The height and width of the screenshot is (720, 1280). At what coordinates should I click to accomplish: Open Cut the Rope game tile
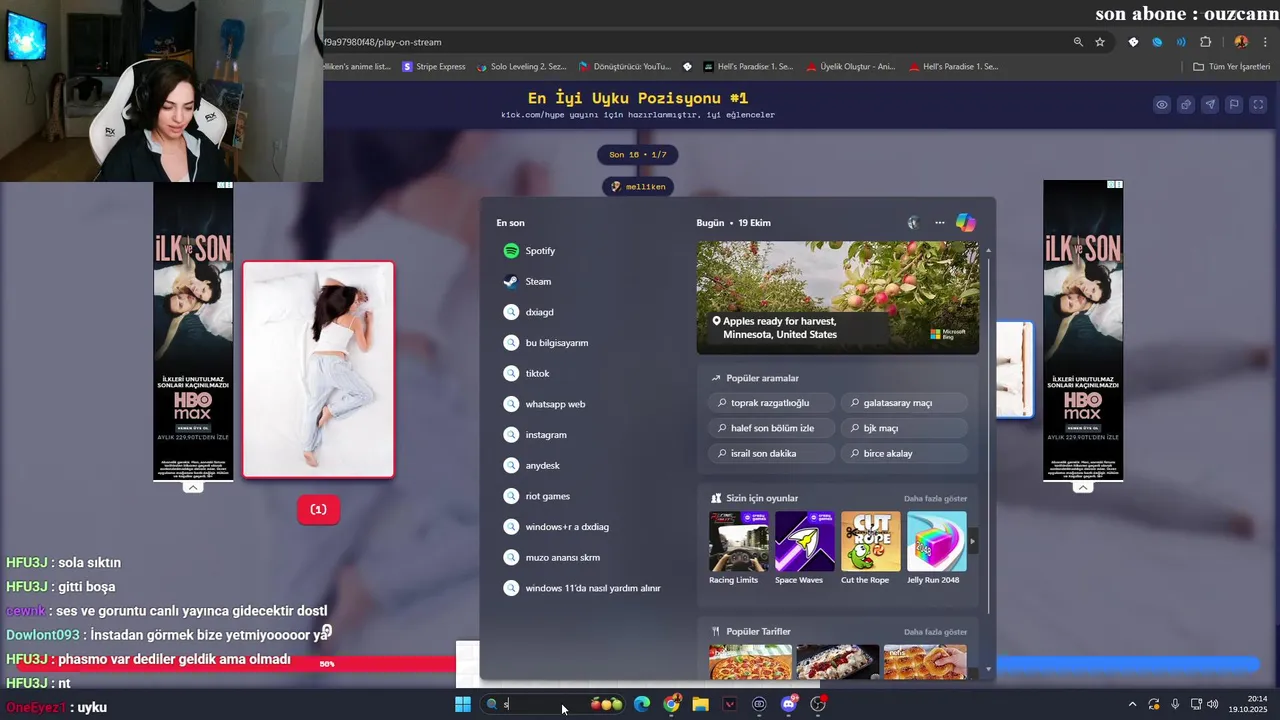[x=870, y=548]
